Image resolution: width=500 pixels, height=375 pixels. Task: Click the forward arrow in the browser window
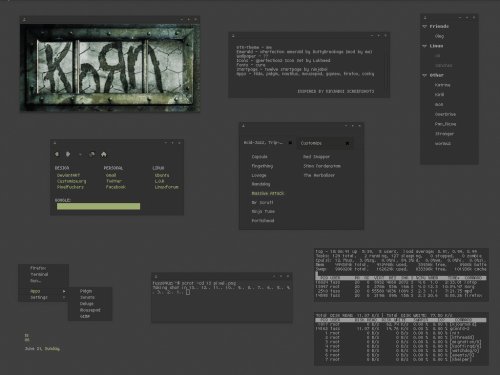68,154
